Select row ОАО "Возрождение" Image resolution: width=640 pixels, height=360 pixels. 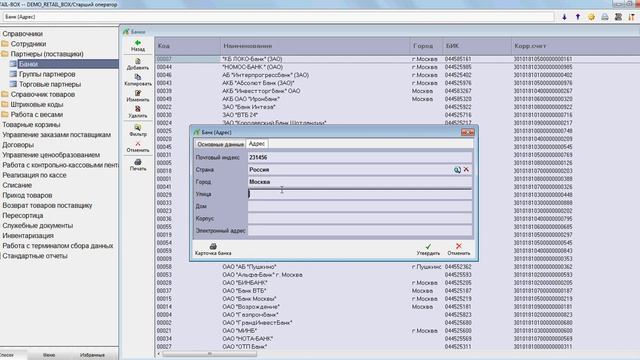tap(397, 307)
